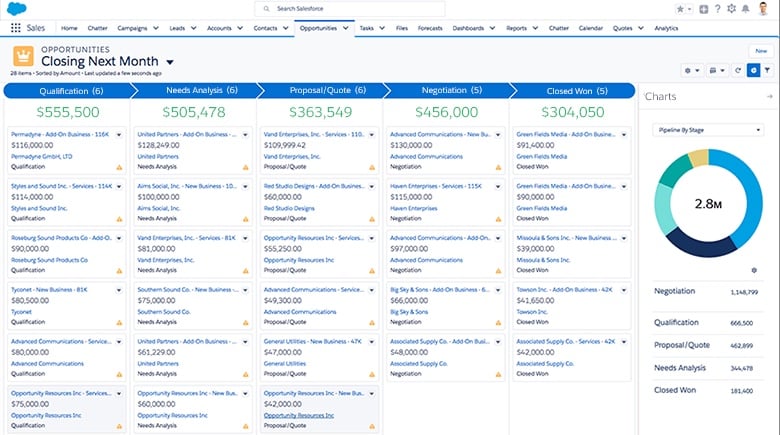This screenshot has height=435, width=780.
Task: Click the yellow donut chart segment
Action: [x=698, y=158]
